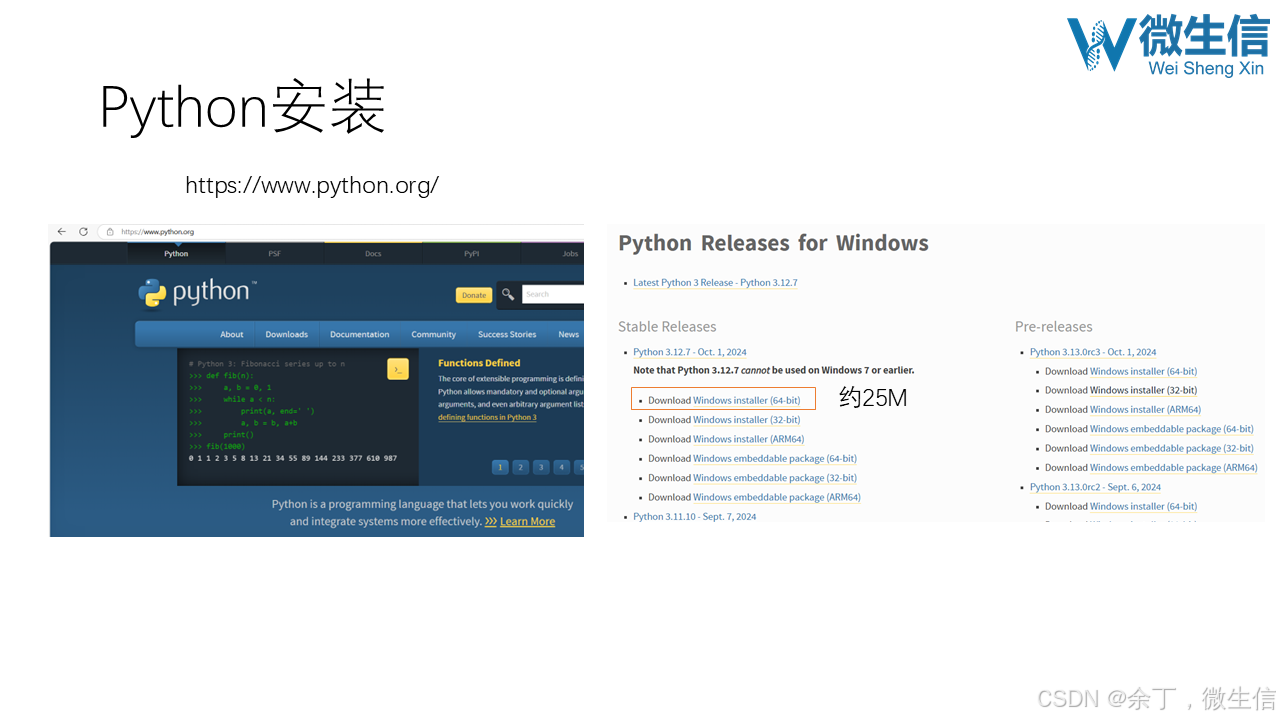The image size is (1280, 720).
Task: Download 3.12.7 Windows installer (ARM64)
Action: [x=748, y=439]
